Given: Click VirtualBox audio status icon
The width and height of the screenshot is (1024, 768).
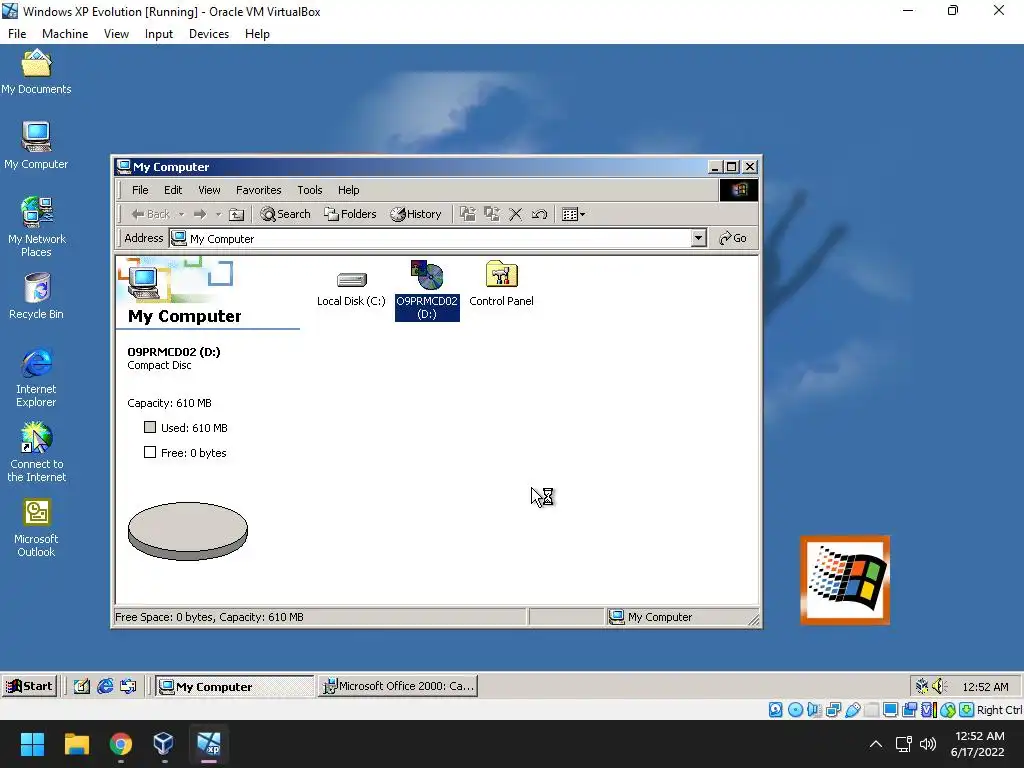Looking at the screenshot, I should click(814, 710).
